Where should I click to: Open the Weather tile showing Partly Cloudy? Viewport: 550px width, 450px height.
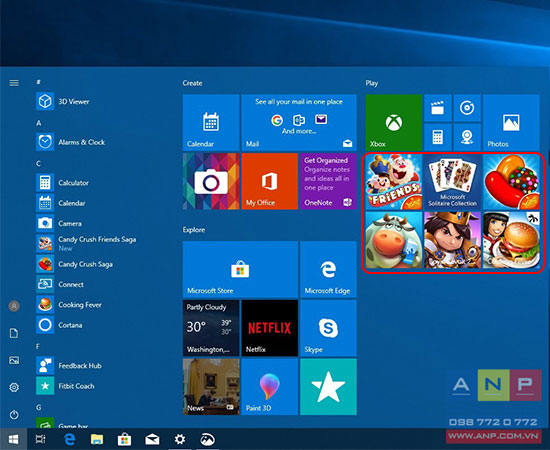point(211,328)
